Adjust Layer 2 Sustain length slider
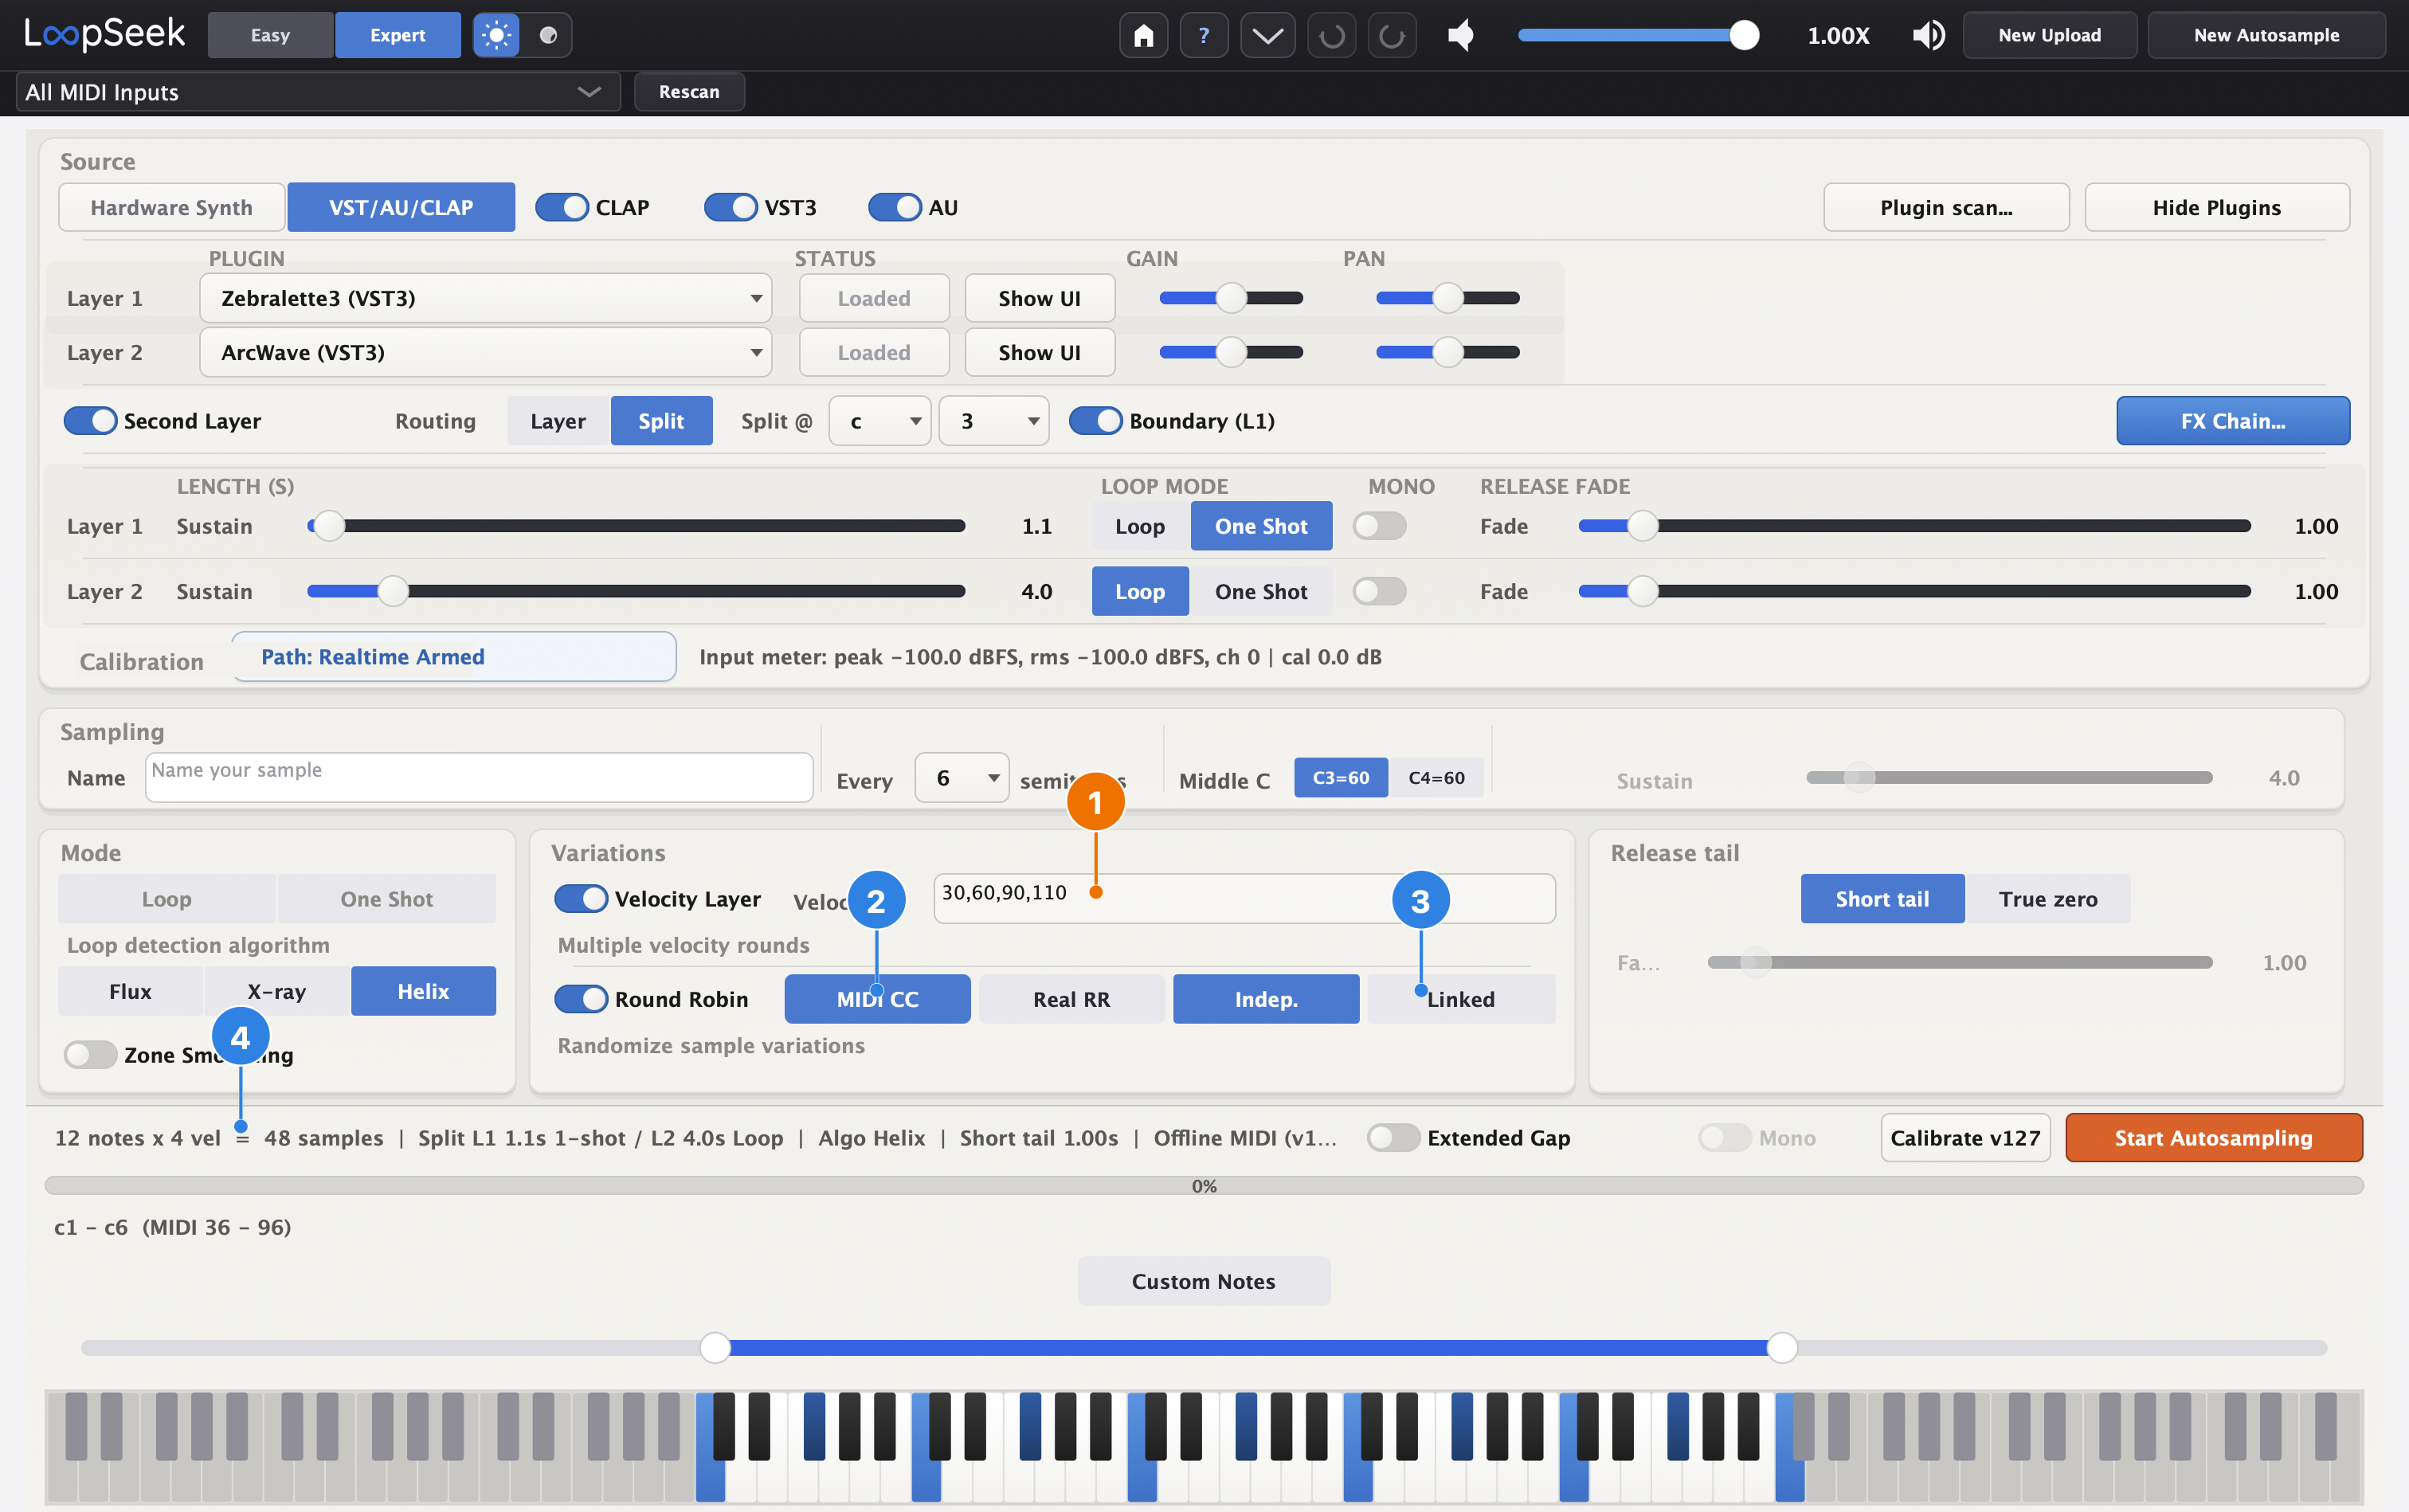 [636, 592]
